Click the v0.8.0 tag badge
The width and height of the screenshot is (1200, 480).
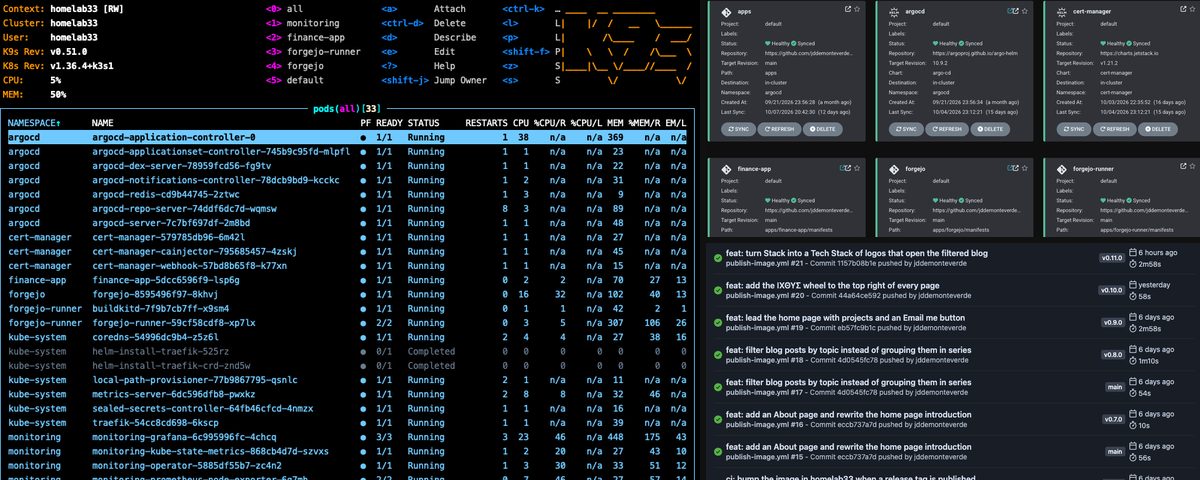(1113, 354)
